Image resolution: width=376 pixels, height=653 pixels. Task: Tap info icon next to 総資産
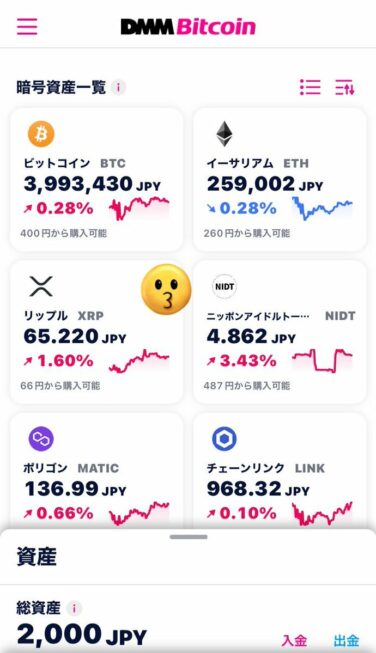pos(74,608)
